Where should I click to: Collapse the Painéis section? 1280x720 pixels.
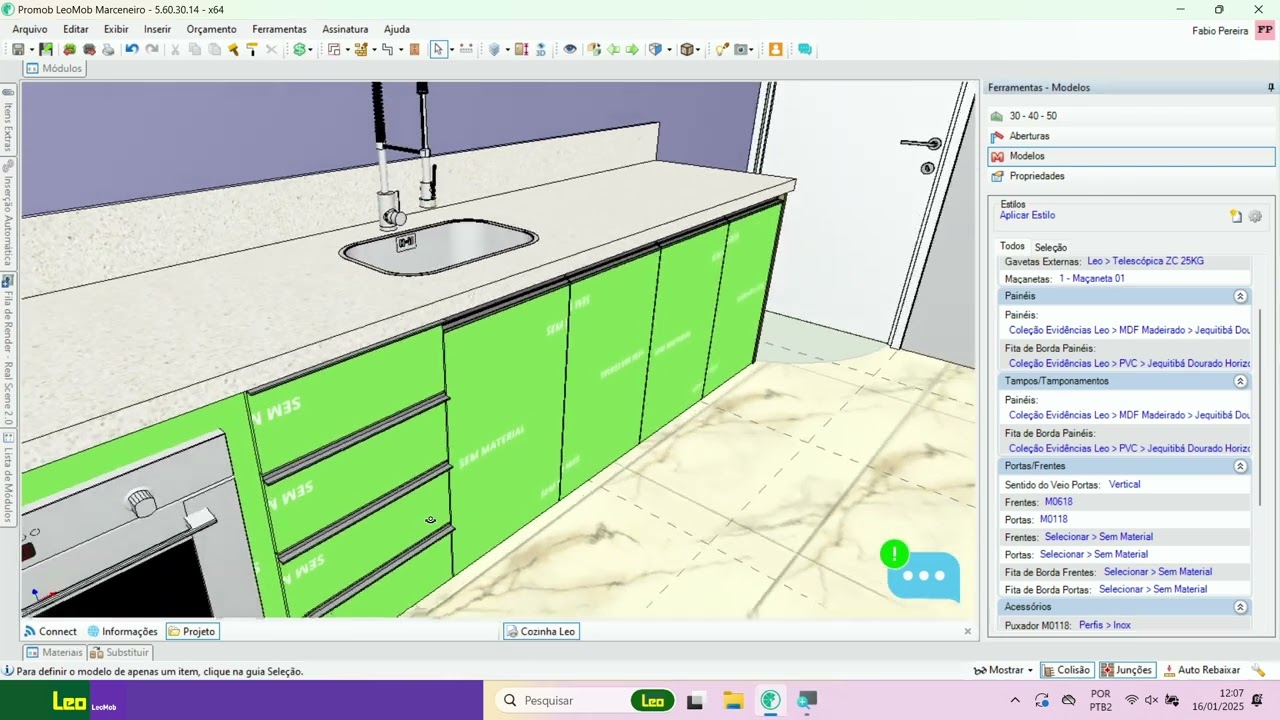tap(1240, 296)
